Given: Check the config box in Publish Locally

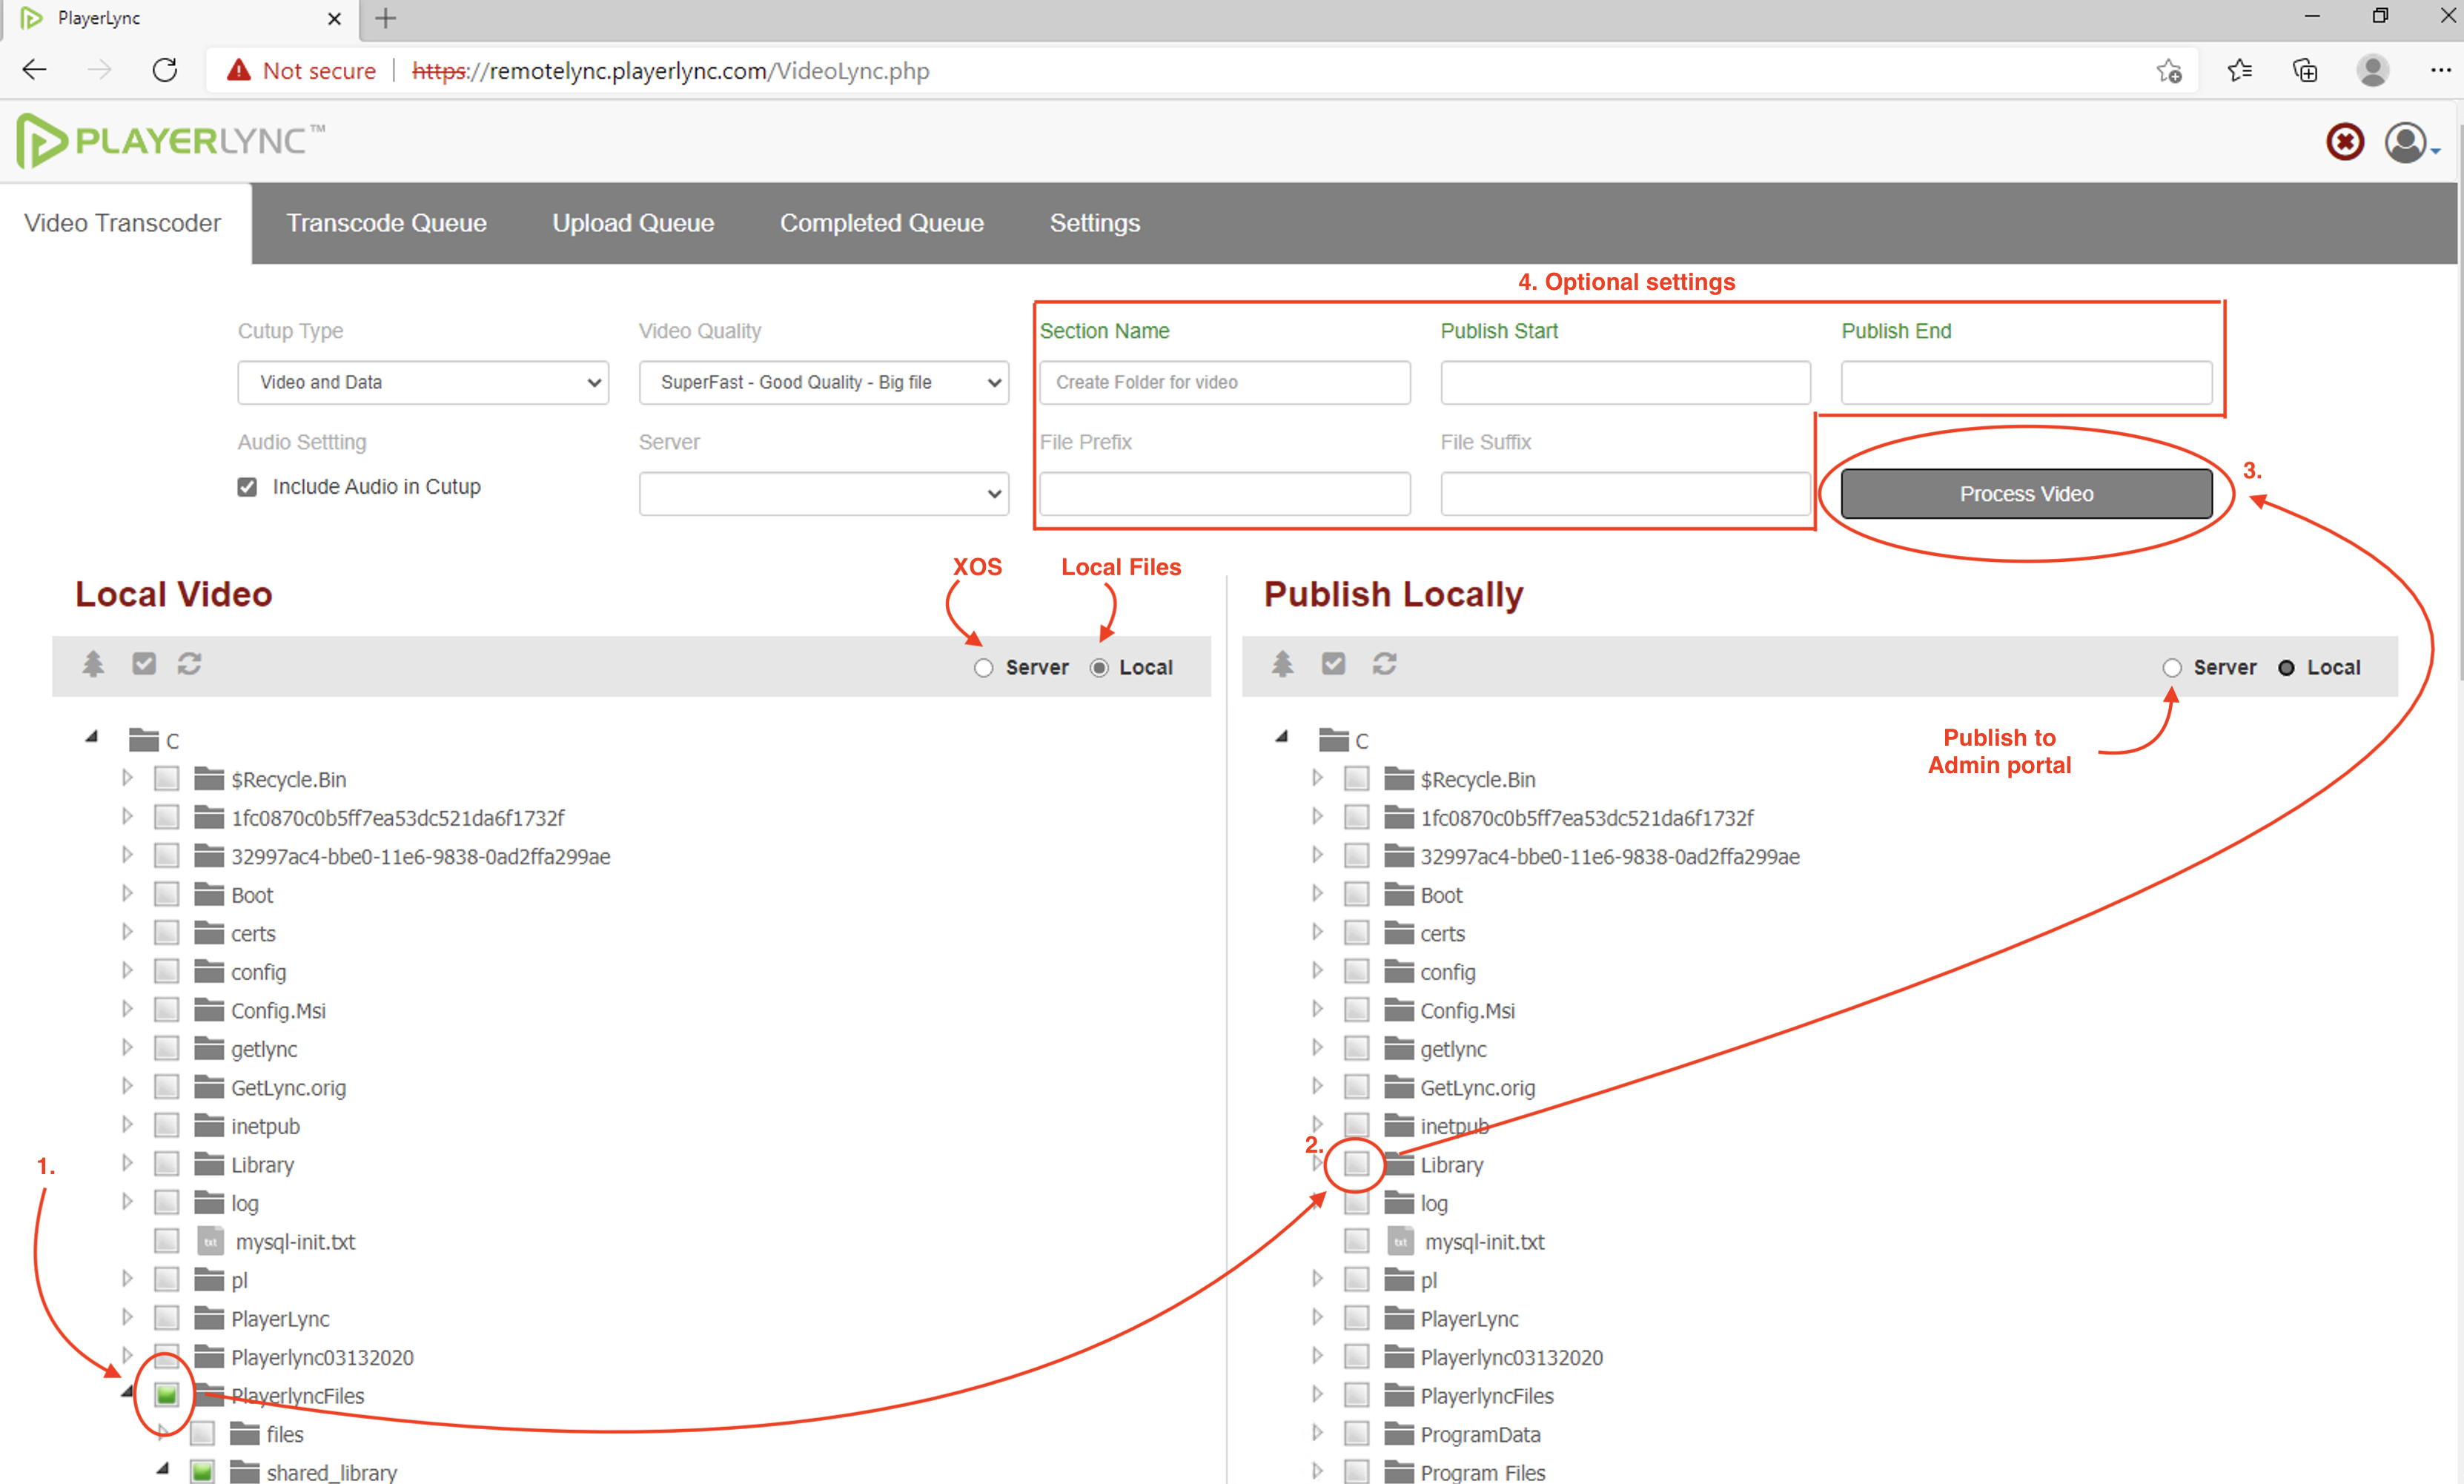Looking at the screenshot, I should (1356, 971).
